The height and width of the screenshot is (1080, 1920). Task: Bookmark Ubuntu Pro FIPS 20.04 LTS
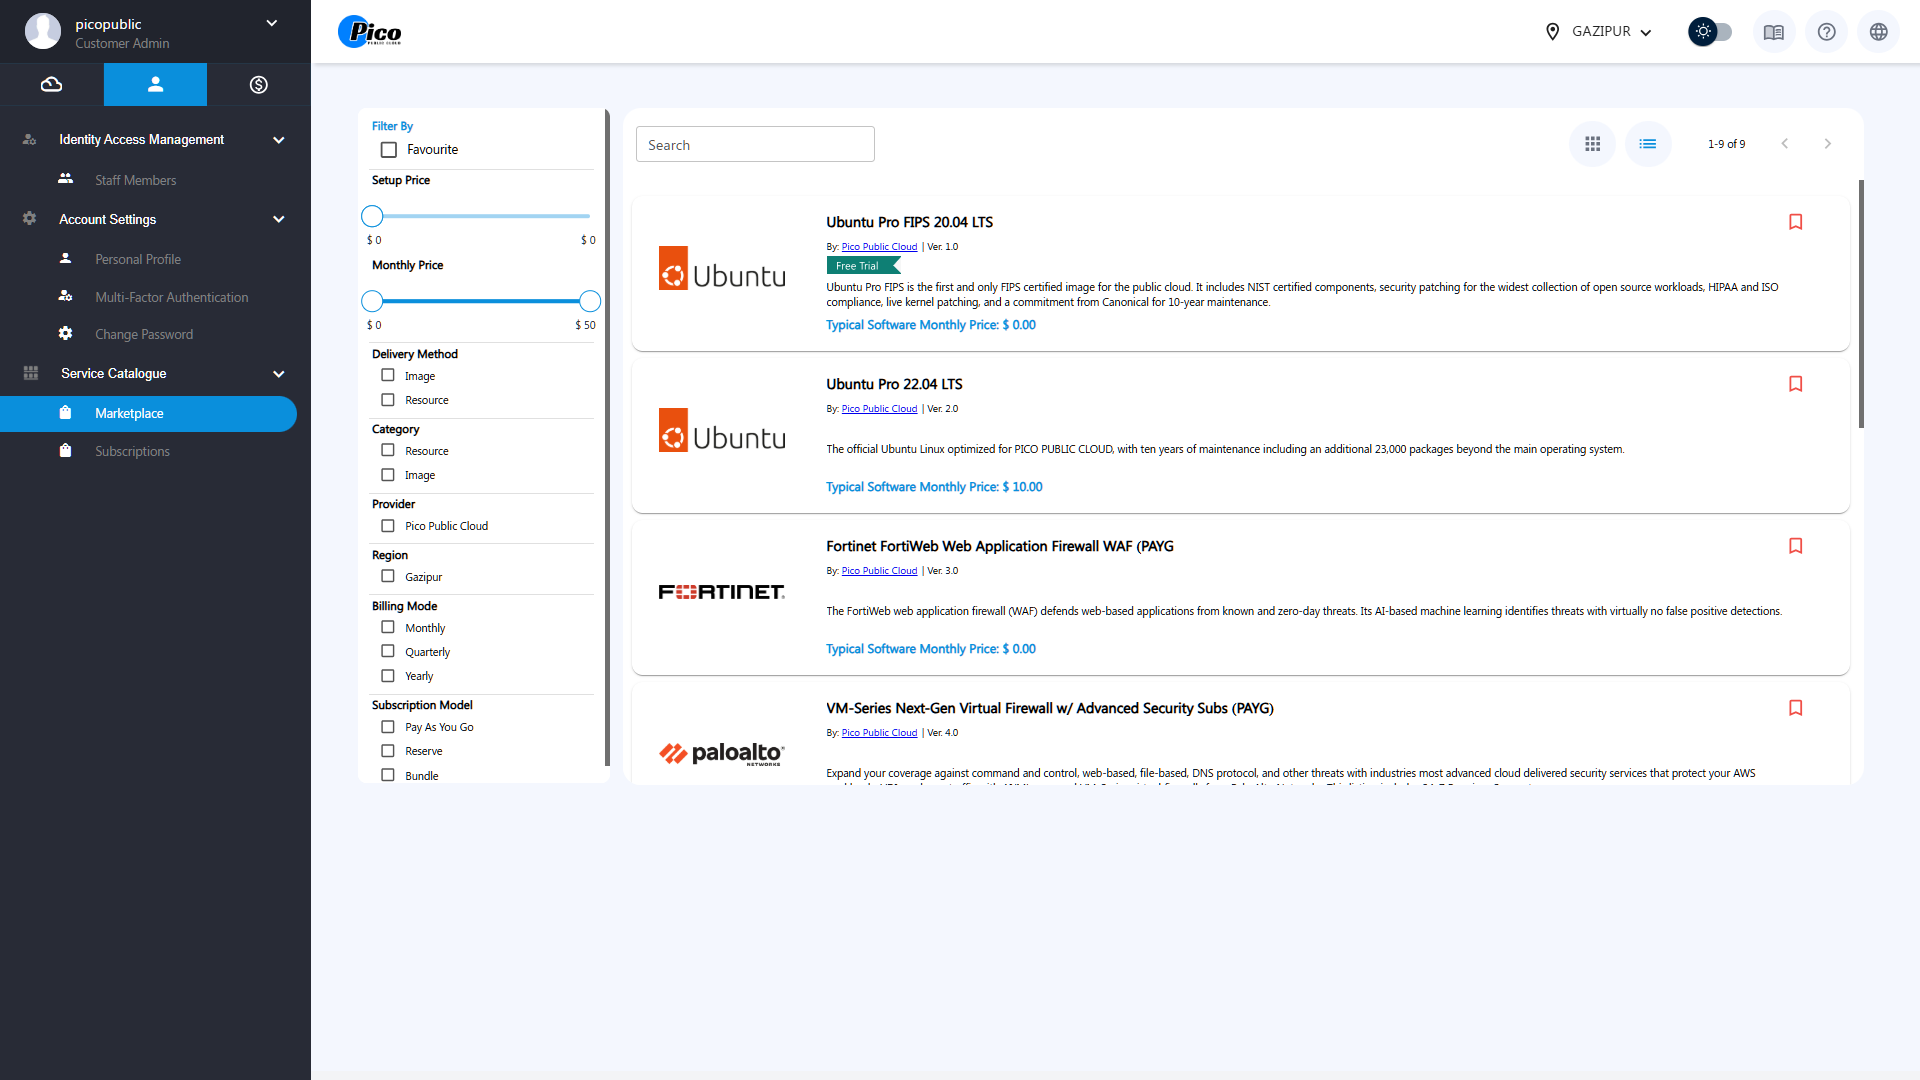click(1795, 222)
